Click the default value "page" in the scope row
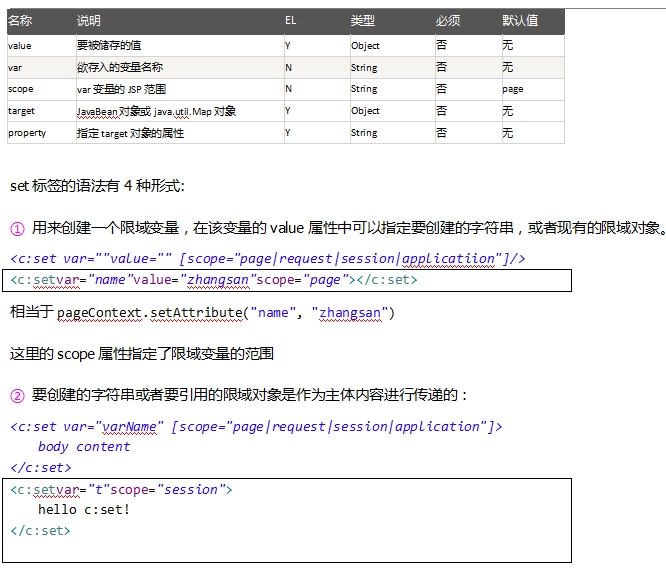This screenshot has width=666, height=572. pos(513,89)
